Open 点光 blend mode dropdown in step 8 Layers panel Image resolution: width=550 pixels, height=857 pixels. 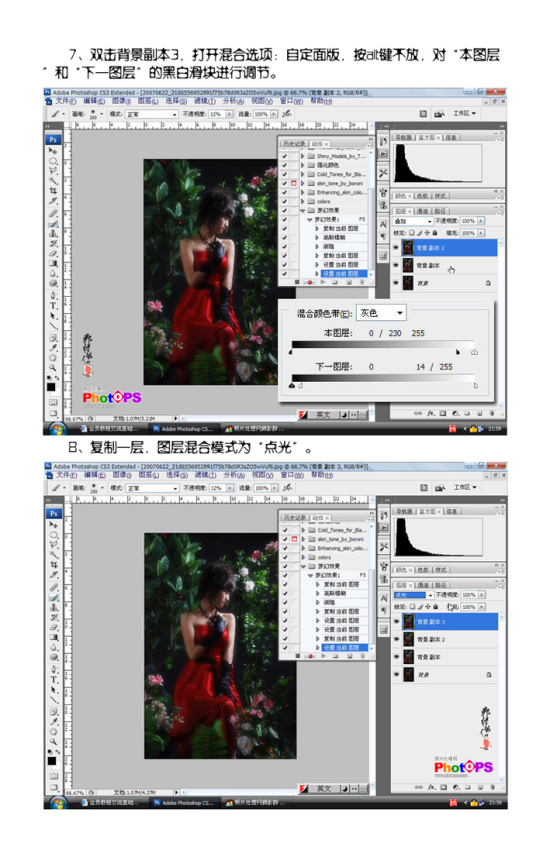pyautogui.click(x=414, y=595)
